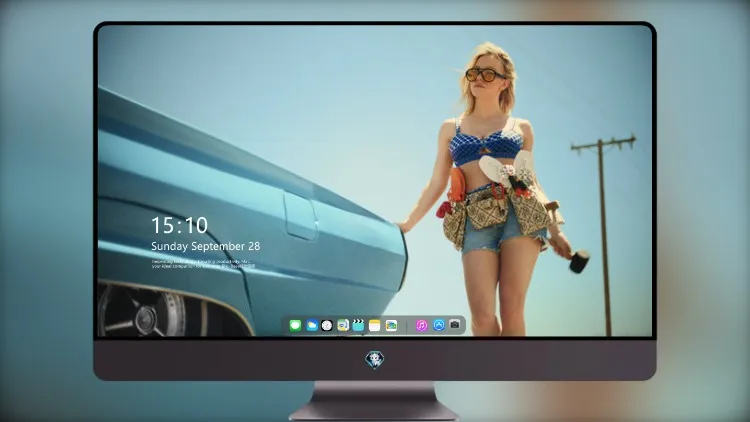Screen dimensions: 750x422
Task: Launch the Clips clapperboard app in dock
Action: 358,325
